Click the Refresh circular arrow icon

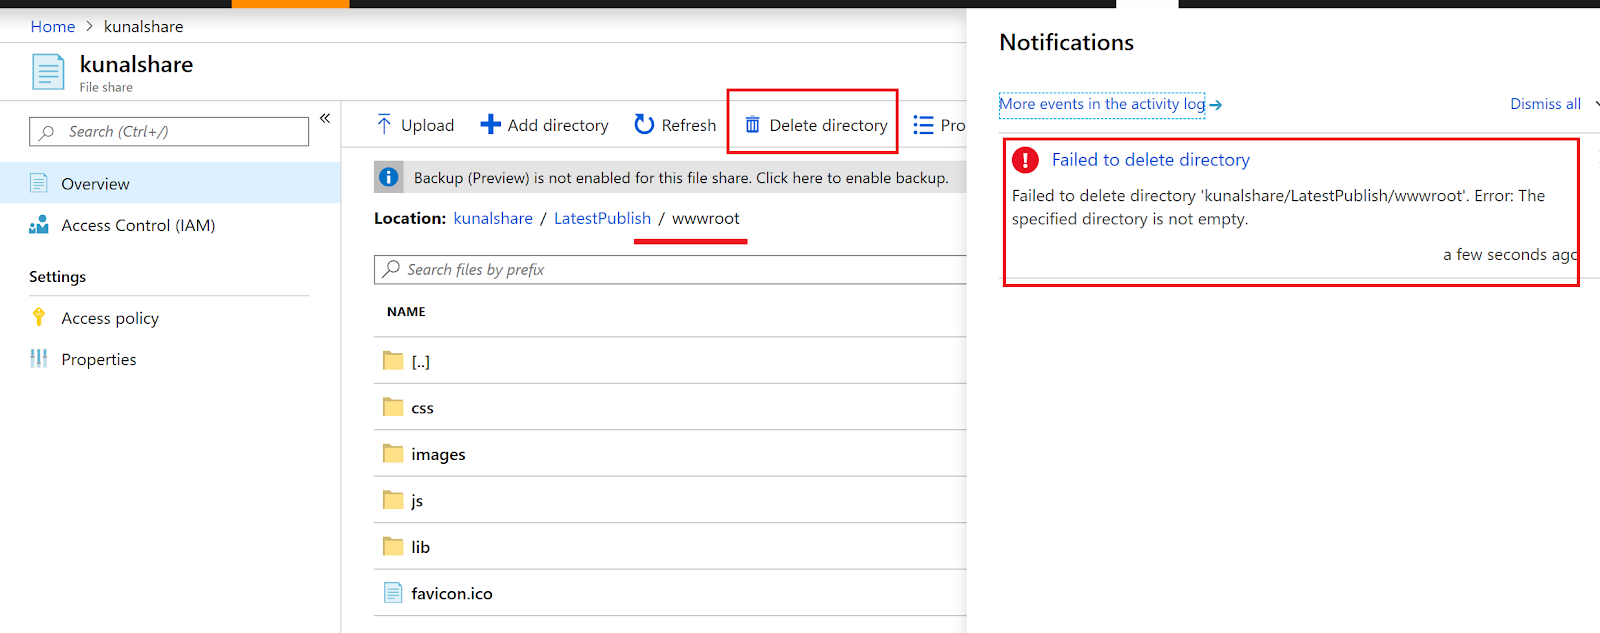pos(644,124)
